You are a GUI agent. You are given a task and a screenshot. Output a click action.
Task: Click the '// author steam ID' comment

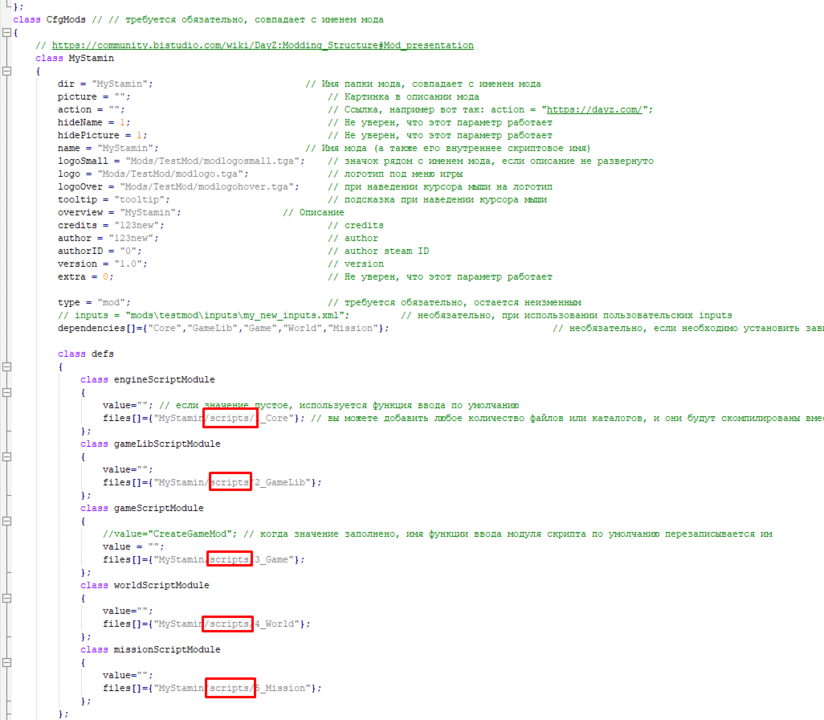click(x=378, y=251)
